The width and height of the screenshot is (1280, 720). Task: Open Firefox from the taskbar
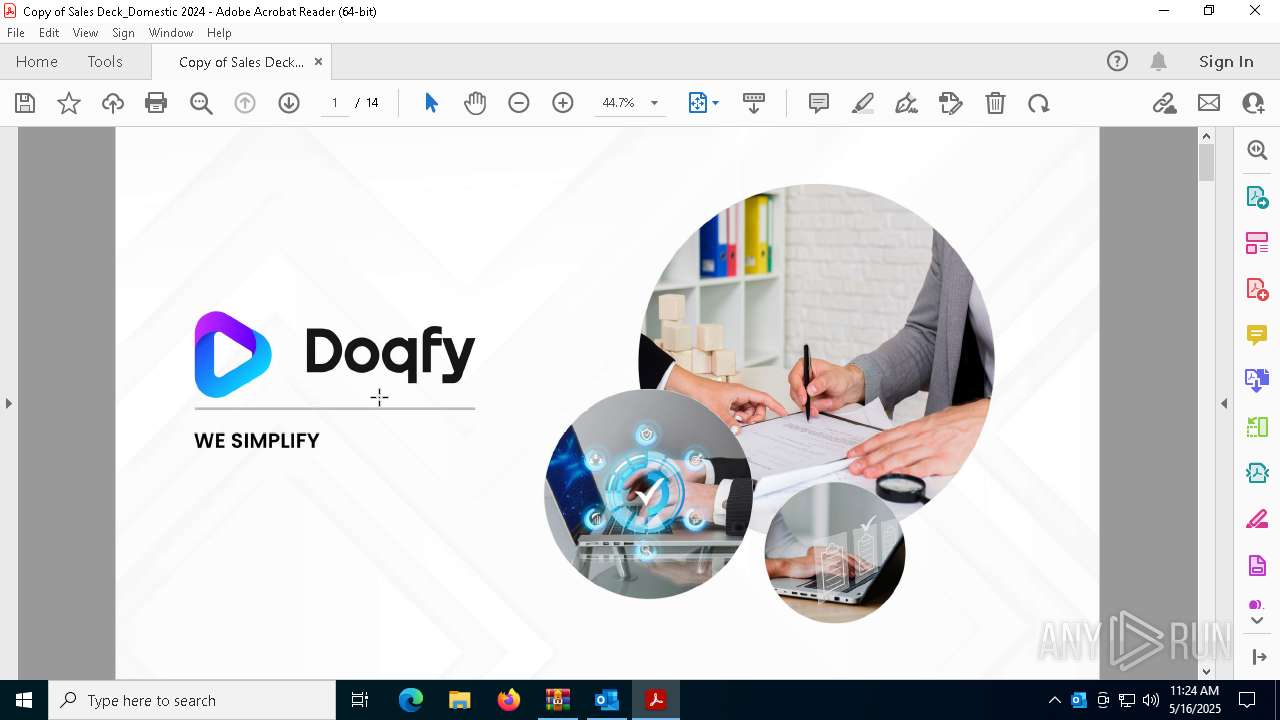pyautogui.click(x=508, y=700)
